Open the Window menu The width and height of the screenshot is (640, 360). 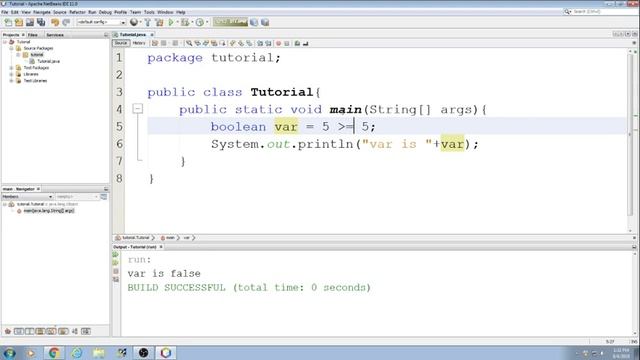(x=165, y=12)
